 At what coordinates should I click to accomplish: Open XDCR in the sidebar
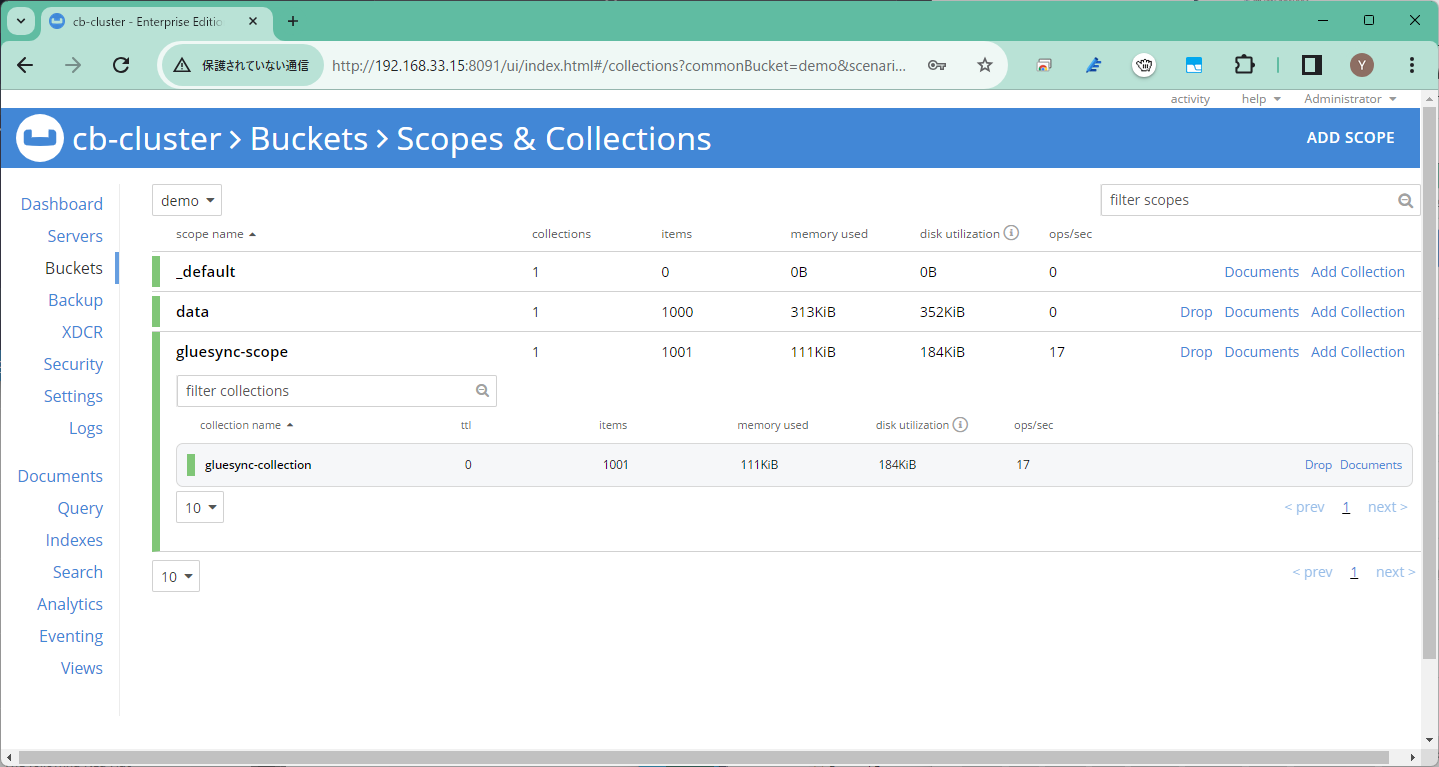coord(82,332)
